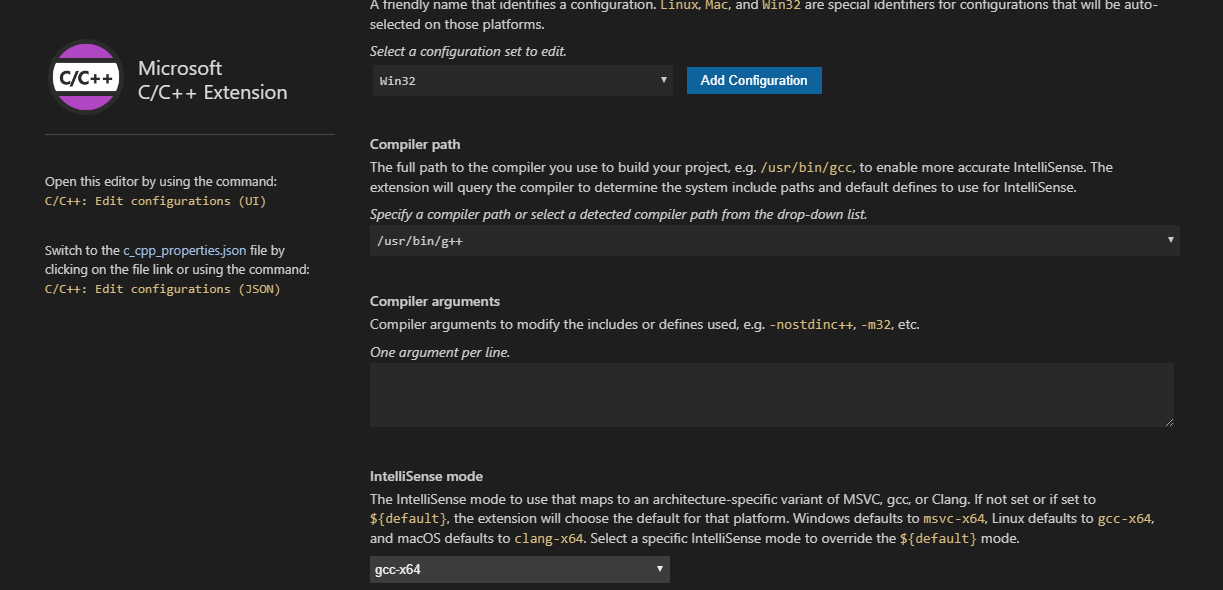Click the Add Configuration button
Screen dimensions: 1223x590
[x=754, y=81]
